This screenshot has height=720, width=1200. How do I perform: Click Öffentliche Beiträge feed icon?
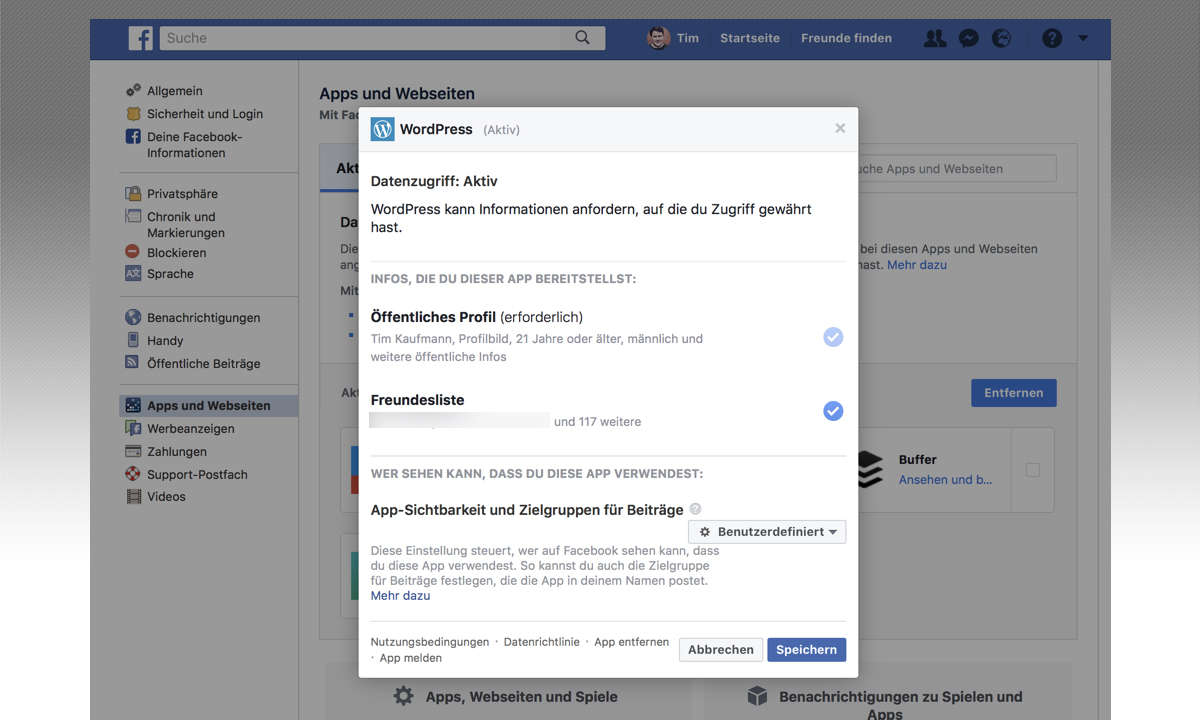point(133,363)
